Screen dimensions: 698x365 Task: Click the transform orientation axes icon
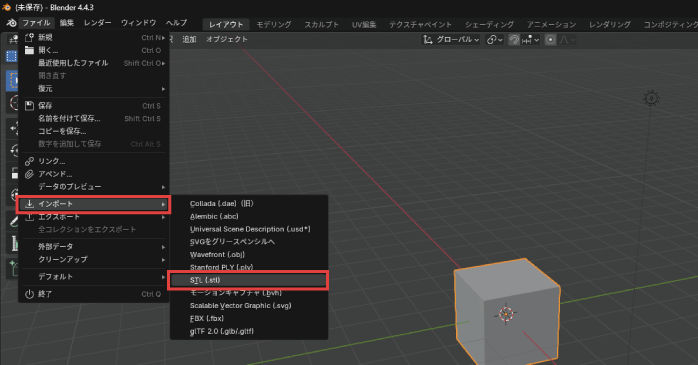tap(428, 40)
